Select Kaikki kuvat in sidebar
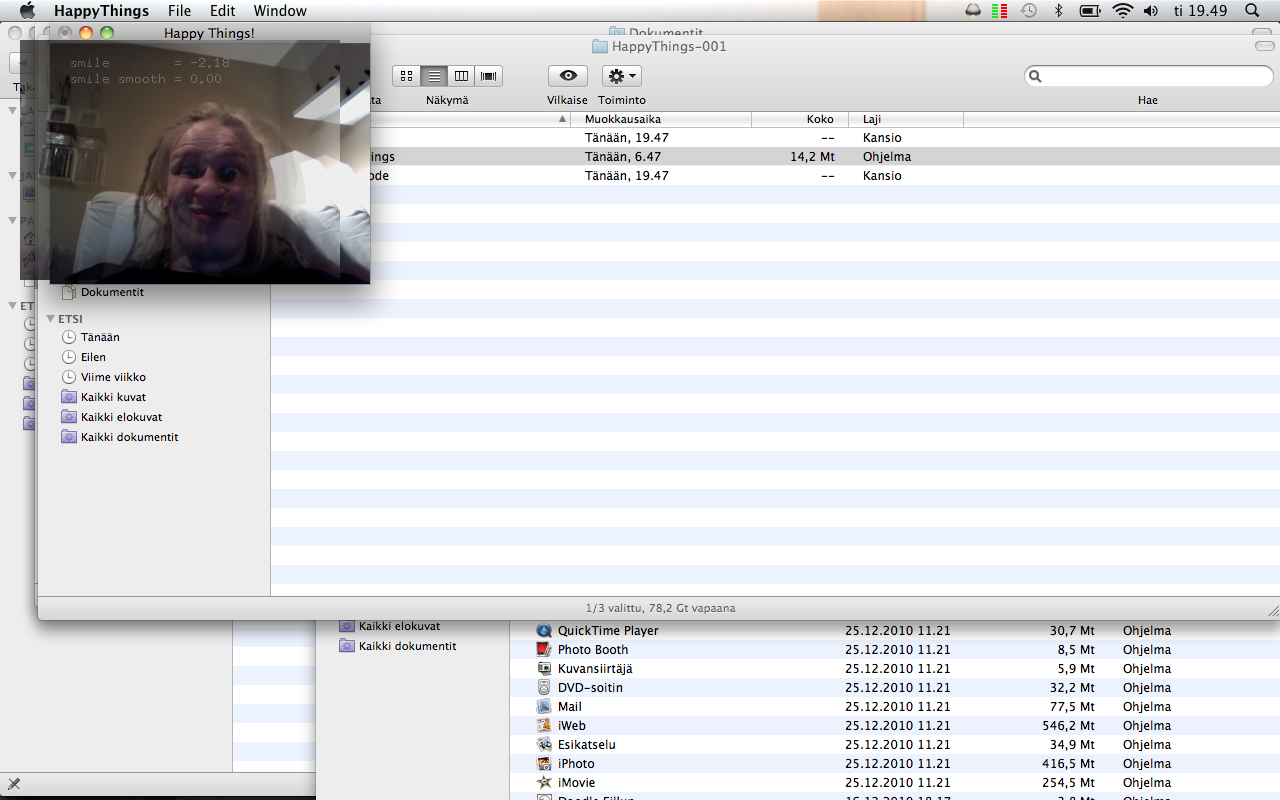1280x800 pixels. [x=113, y=397]
